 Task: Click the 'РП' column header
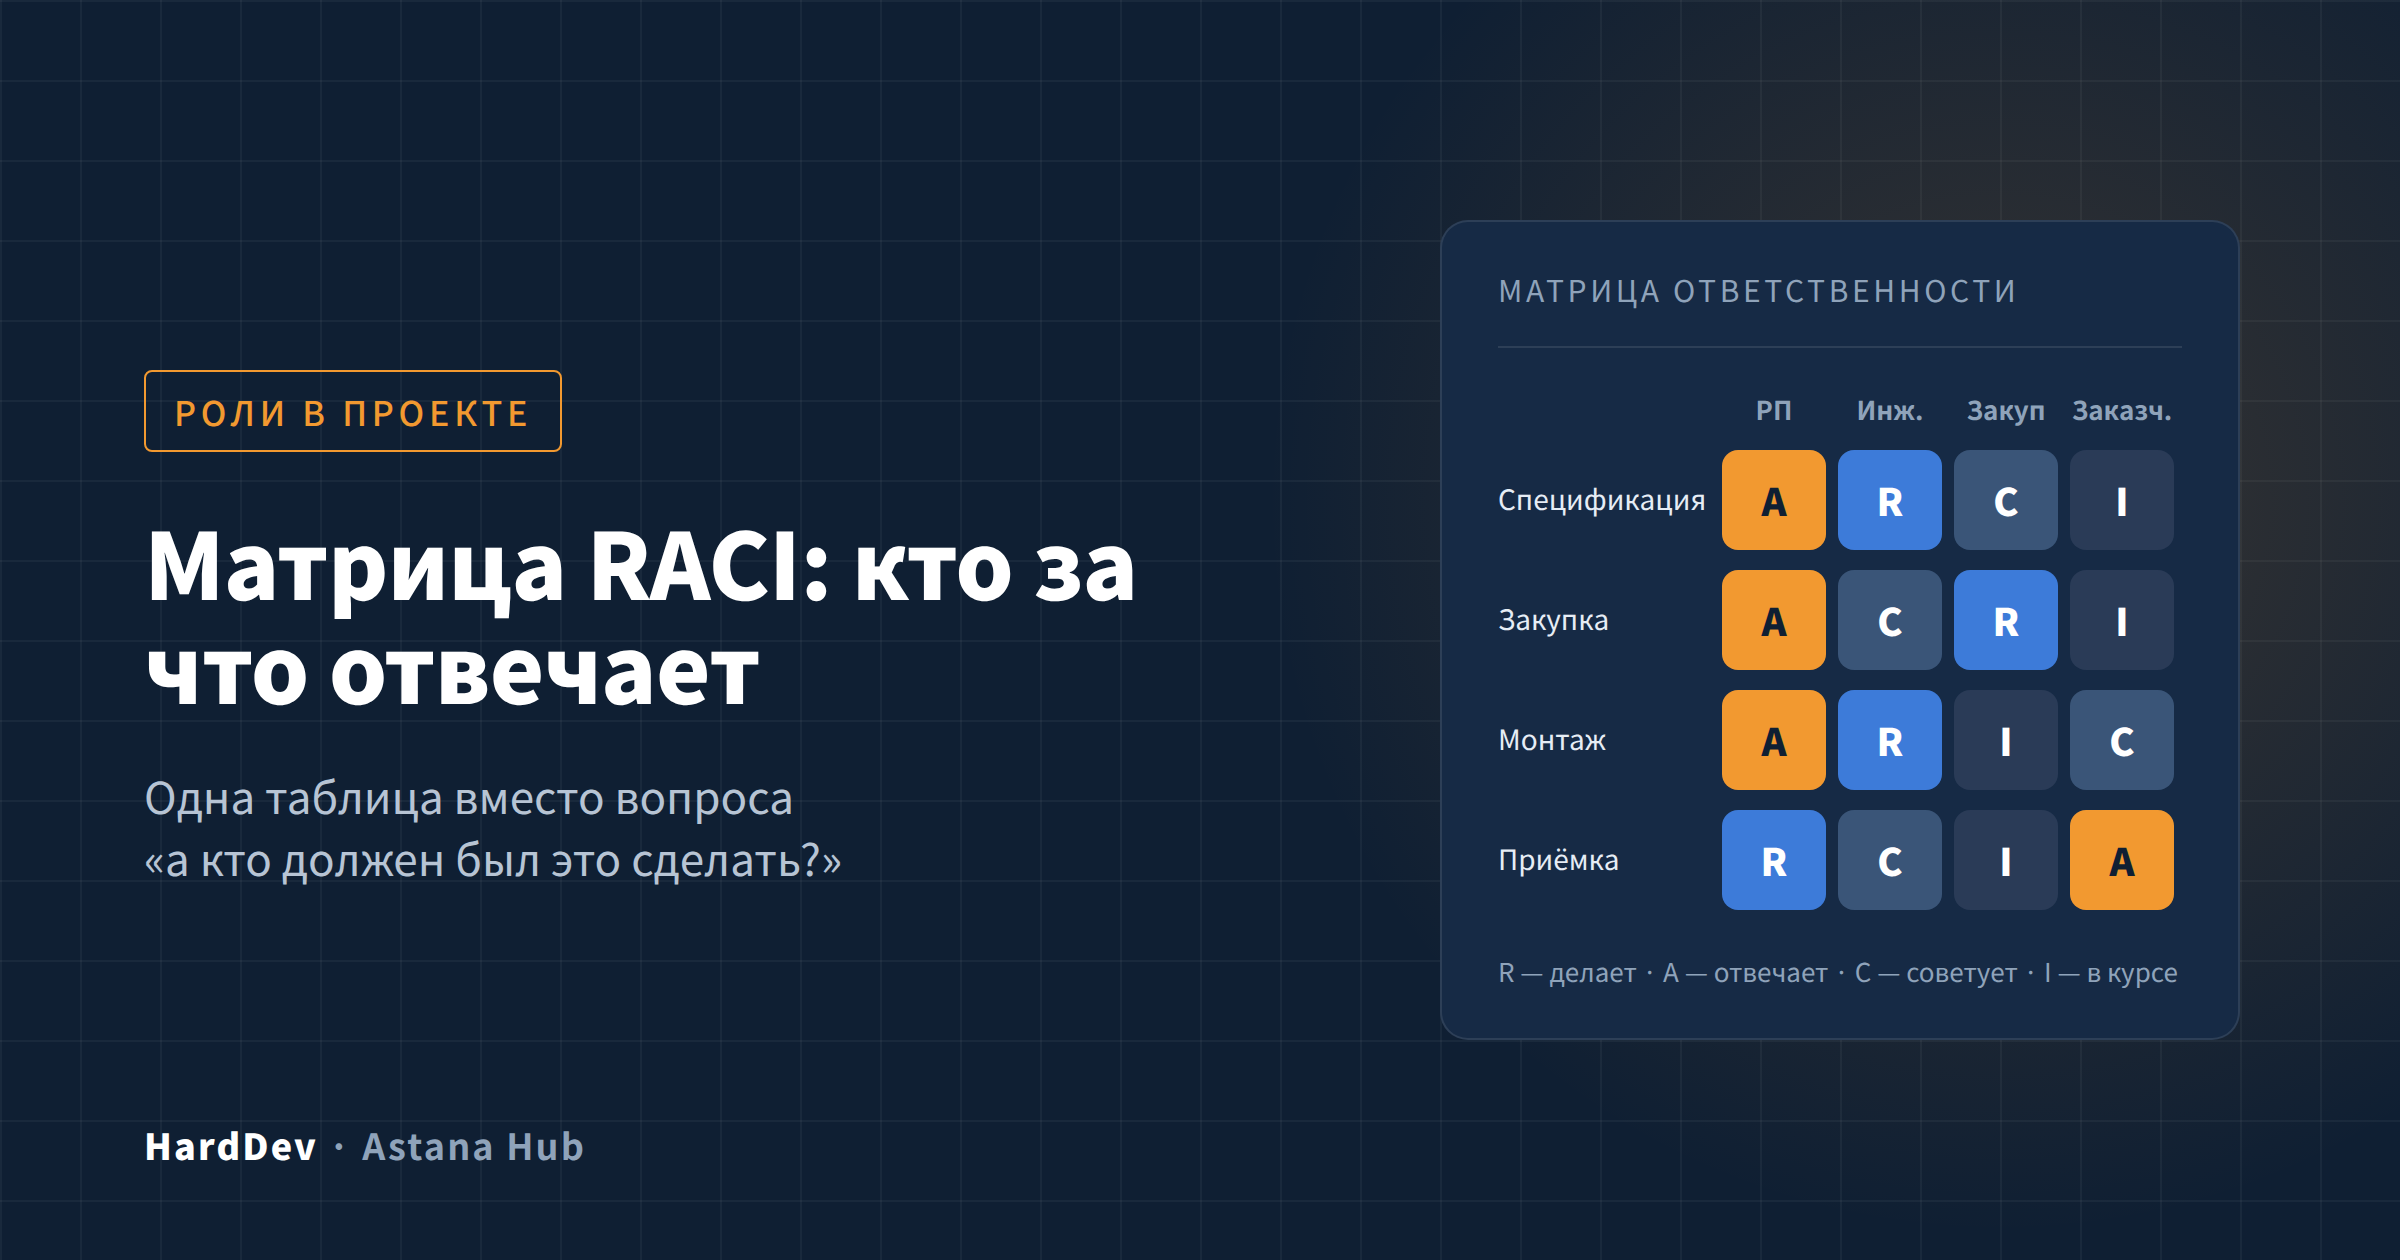coord(1774,410)
